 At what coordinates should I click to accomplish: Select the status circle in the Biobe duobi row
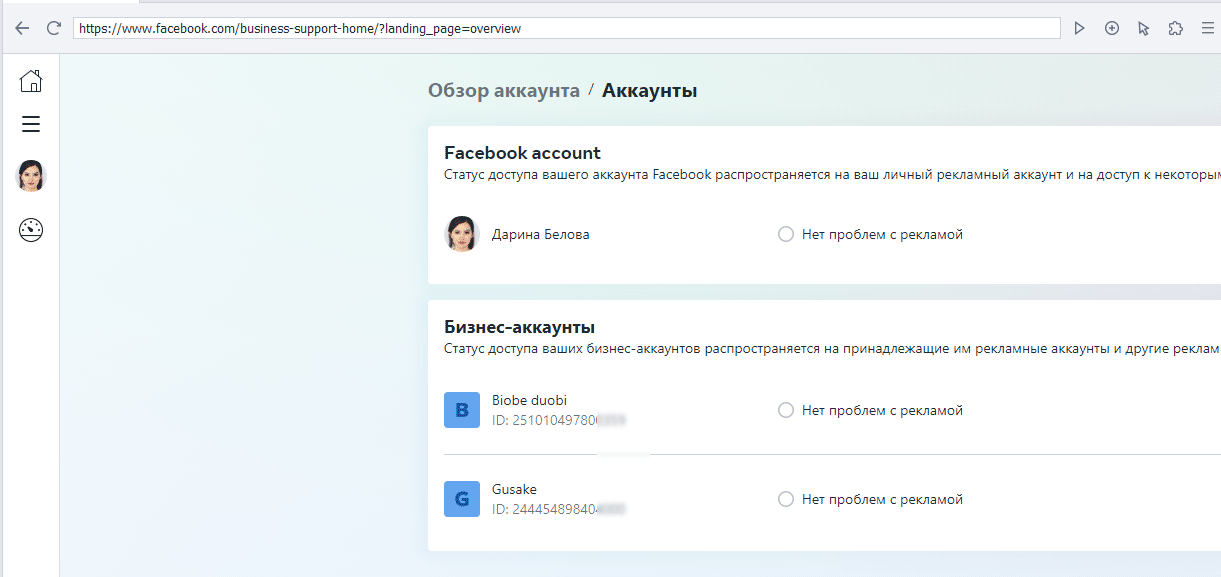(786, 410)
